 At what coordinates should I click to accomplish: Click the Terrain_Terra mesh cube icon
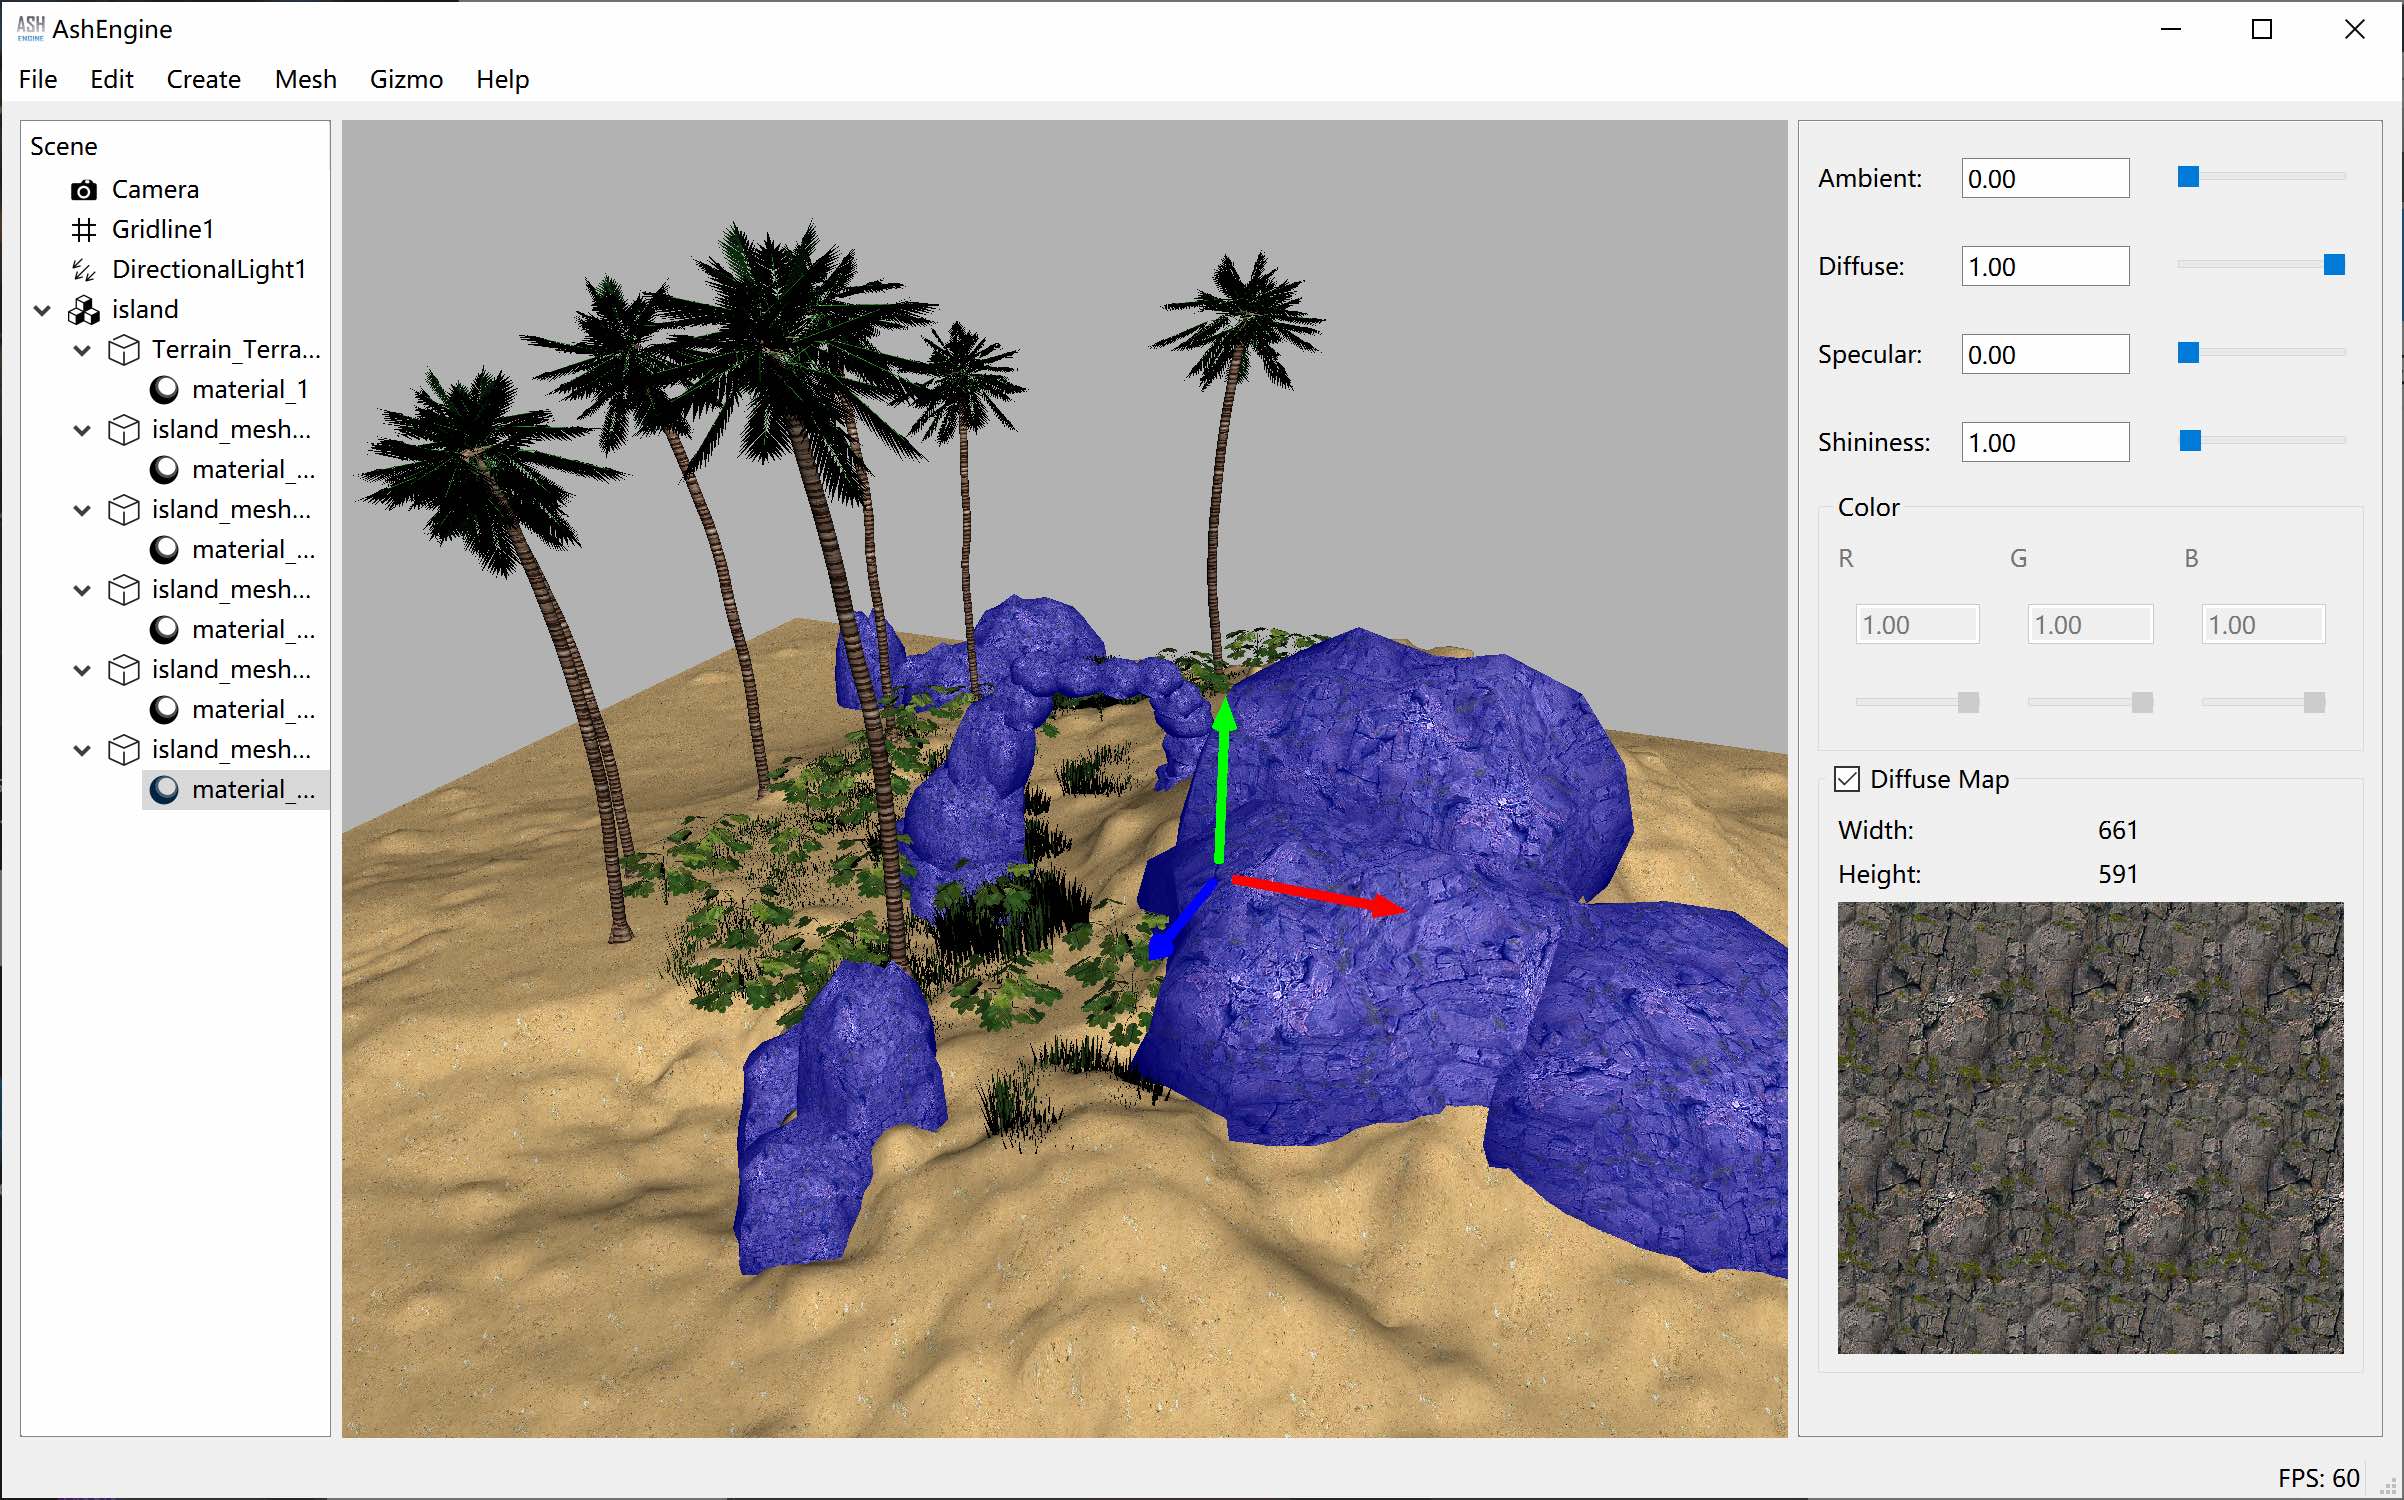(x=124, y=350)
